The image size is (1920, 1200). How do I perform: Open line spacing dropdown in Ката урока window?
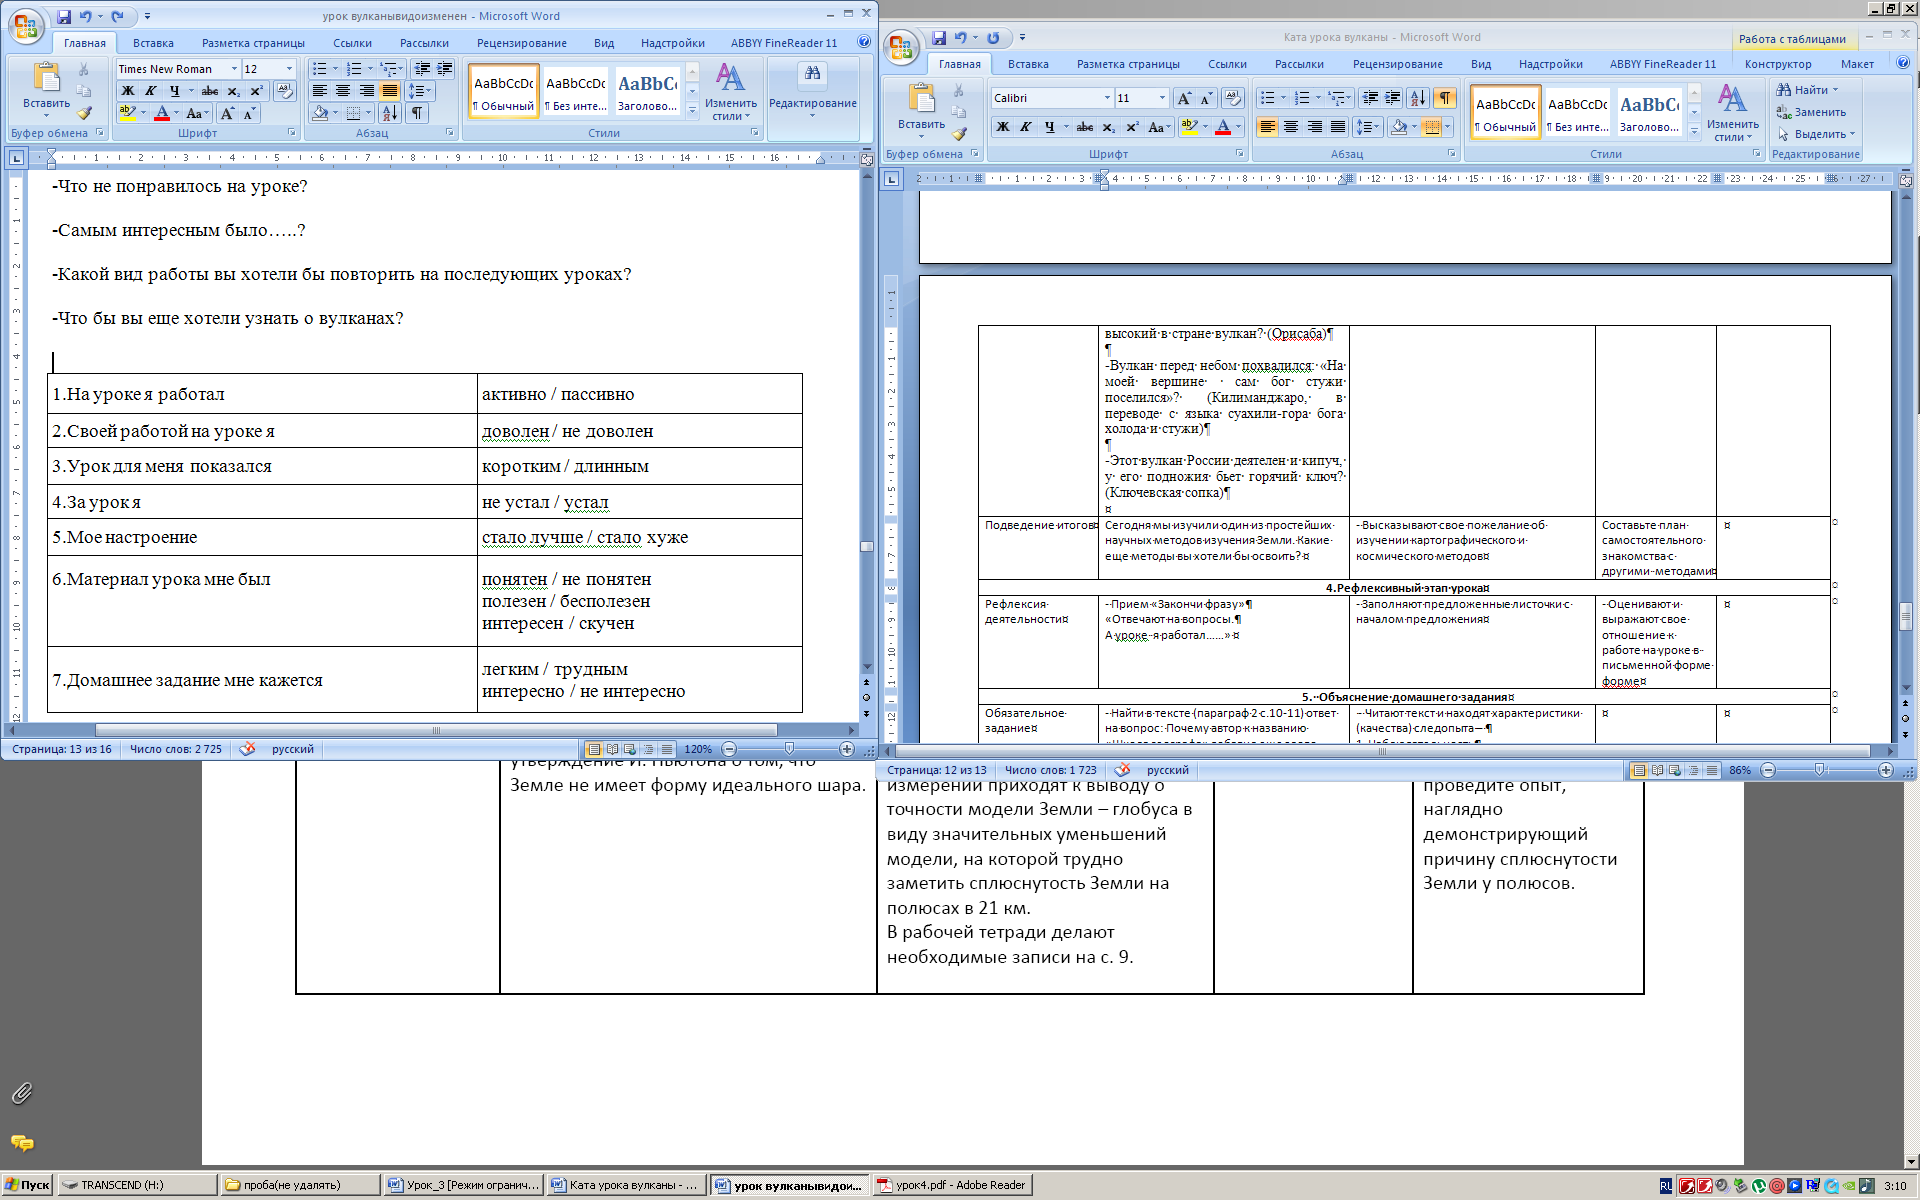1366,127
